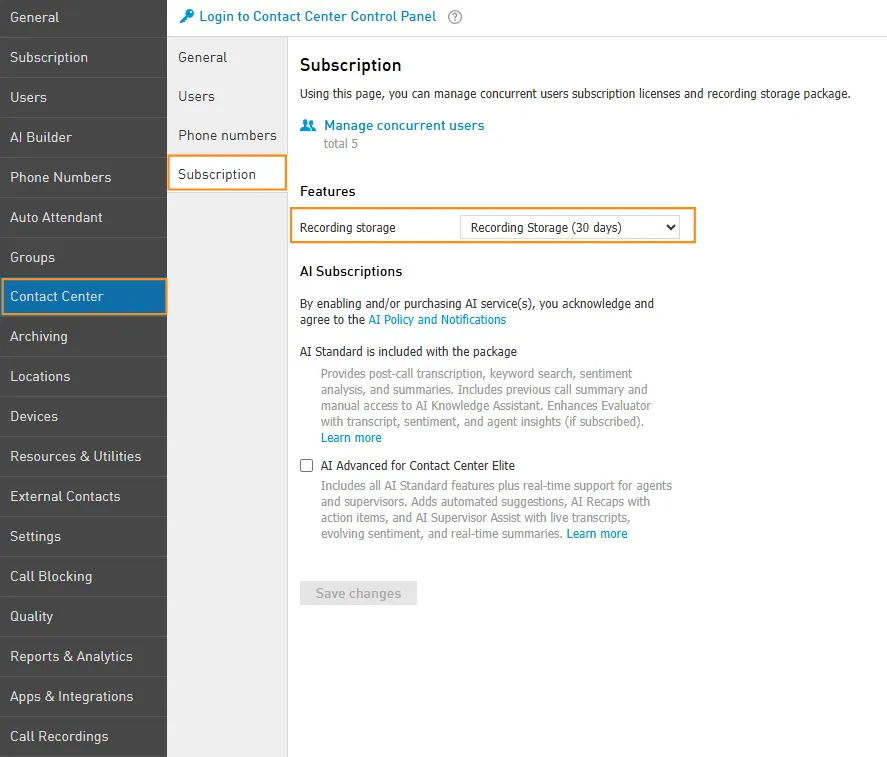This screenshot has width=887, height=757.
Task: Enable AI Advanced for Contact Center Elite
Action: pos(307,466)
